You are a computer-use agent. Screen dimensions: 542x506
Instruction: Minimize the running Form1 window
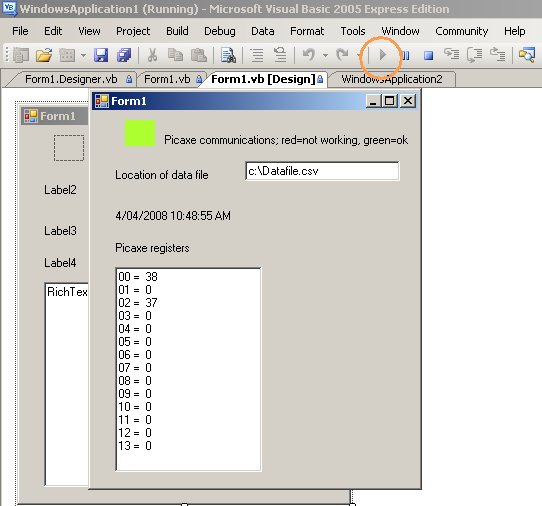tap(373, 101)
